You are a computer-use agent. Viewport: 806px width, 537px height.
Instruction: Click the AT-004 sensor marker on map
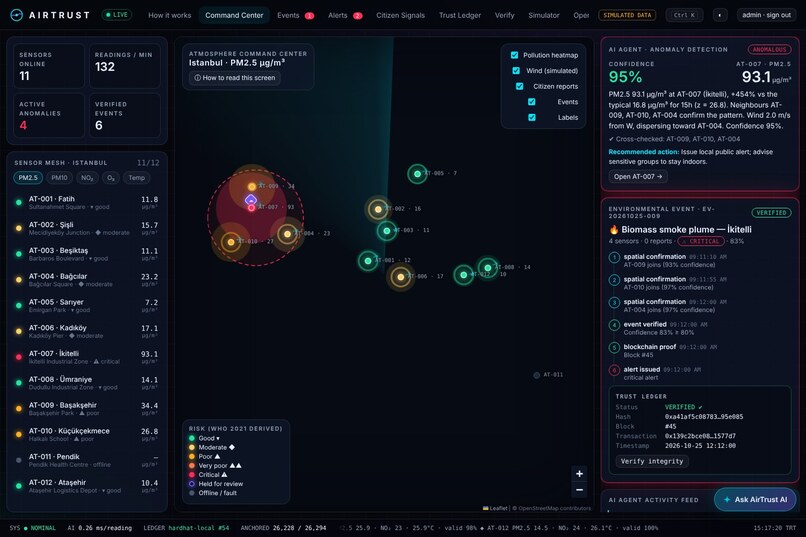[x=287, y=234]
